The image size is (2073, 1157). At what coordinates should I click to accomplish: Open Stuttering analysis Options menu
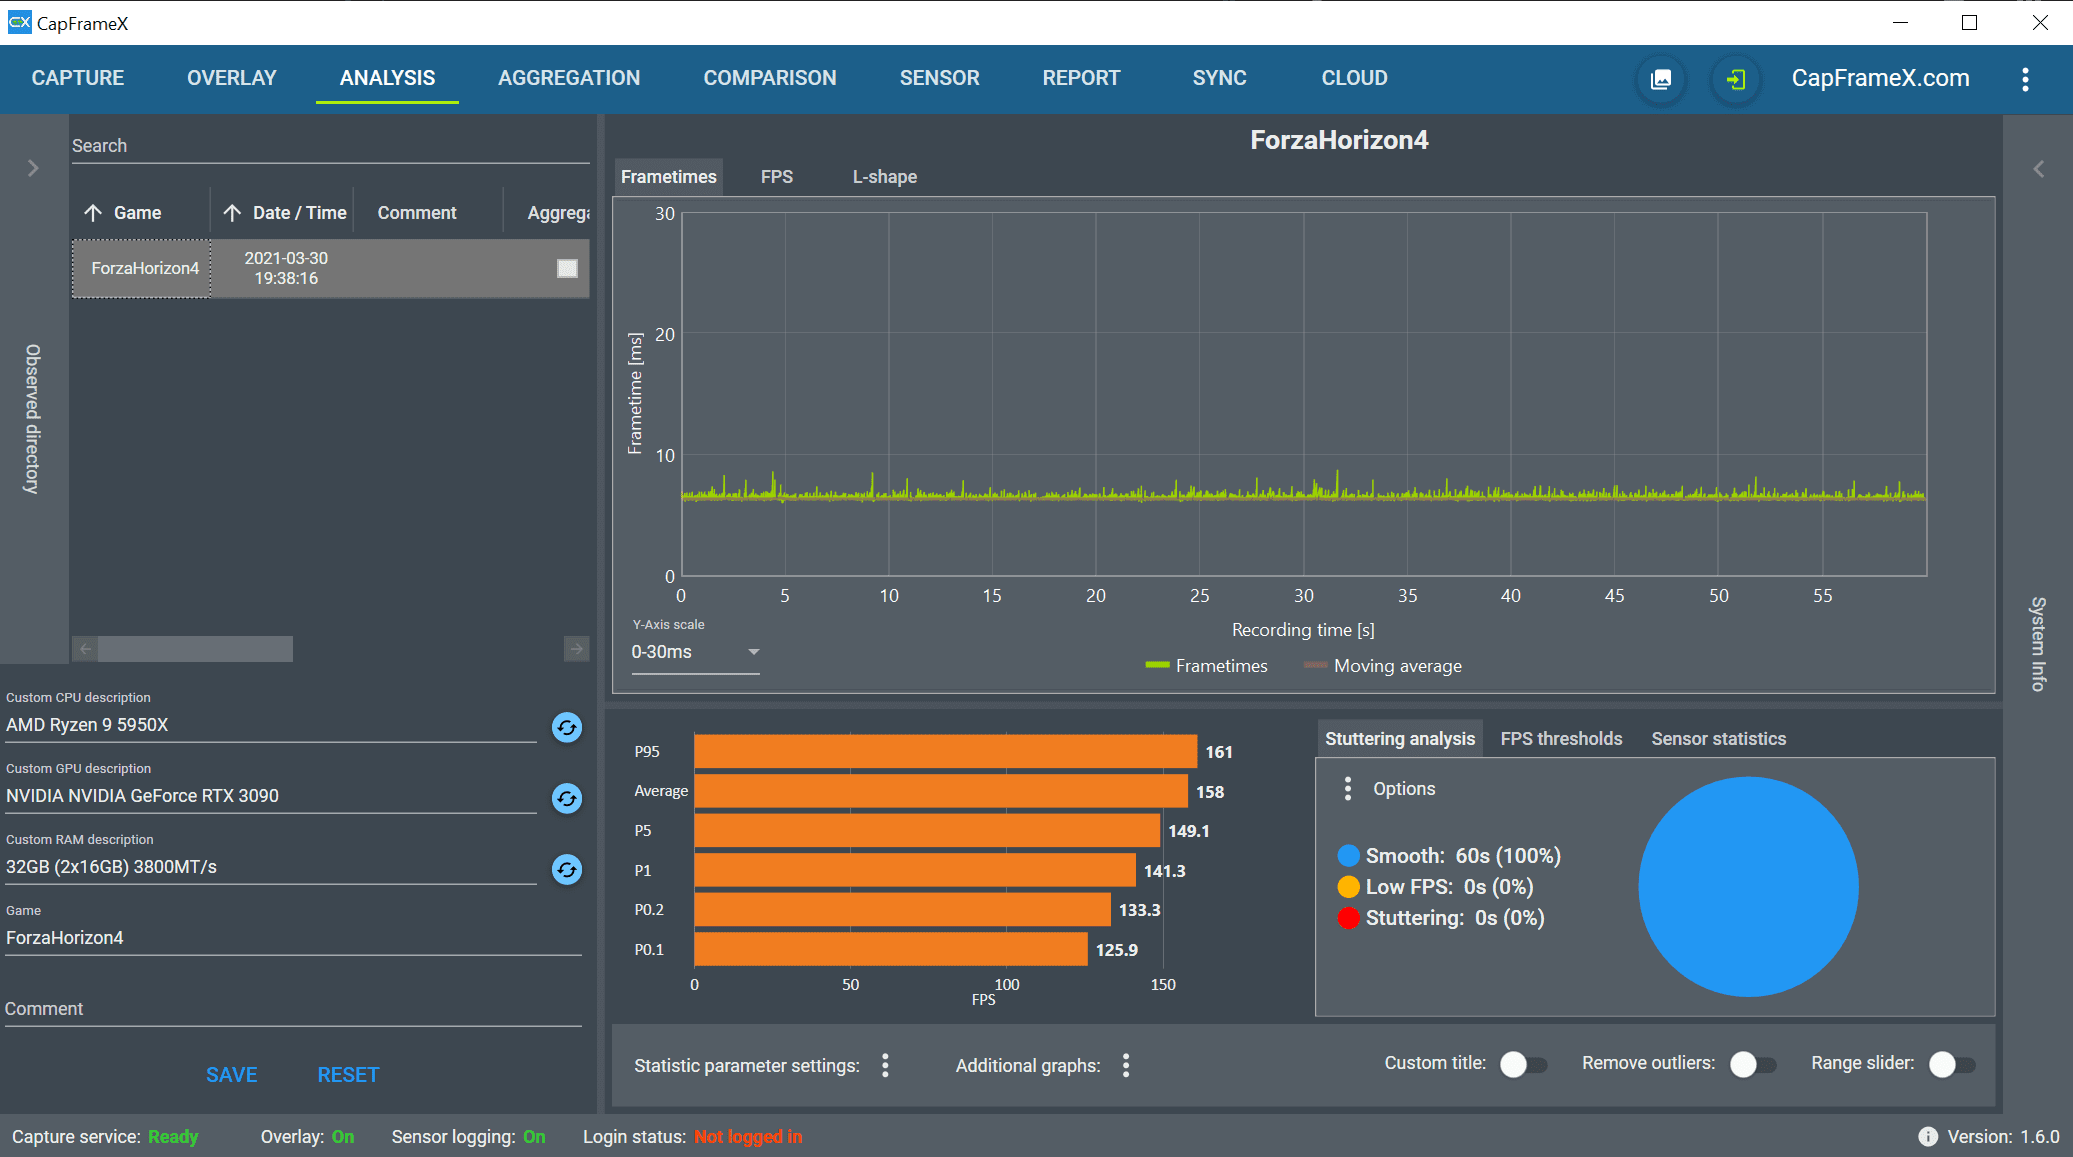(1348, 789)
